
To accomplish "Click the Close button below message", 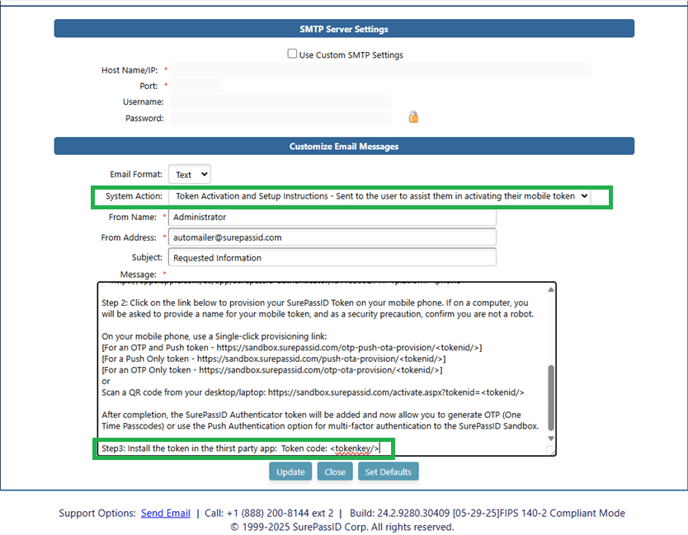I will pos(335,472).
